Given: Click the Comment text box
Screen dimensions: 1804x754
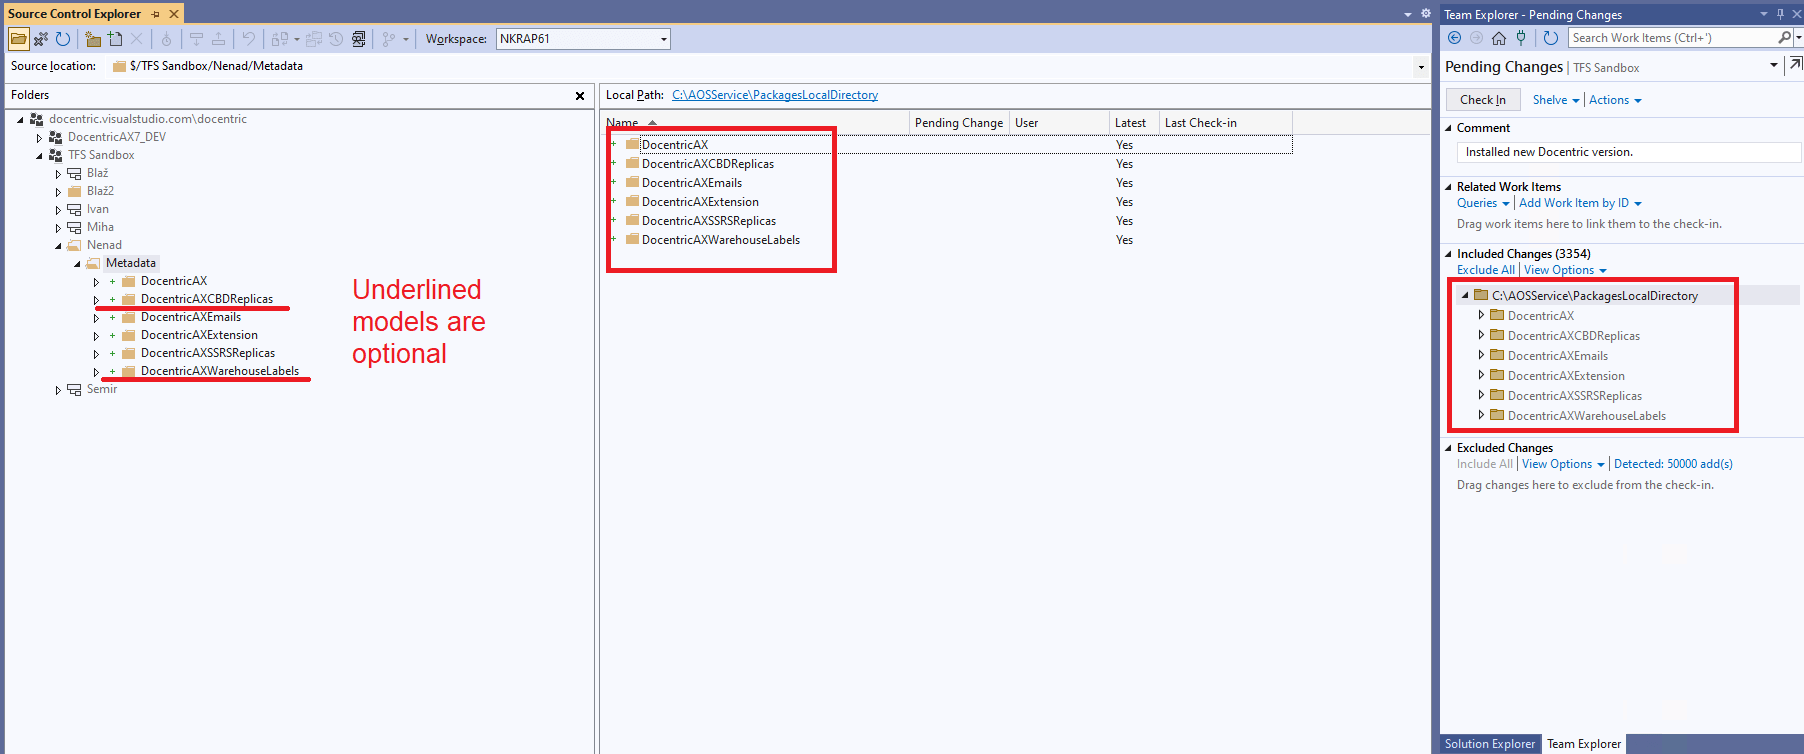Looking at the screenshot, I should point(1628,152).
